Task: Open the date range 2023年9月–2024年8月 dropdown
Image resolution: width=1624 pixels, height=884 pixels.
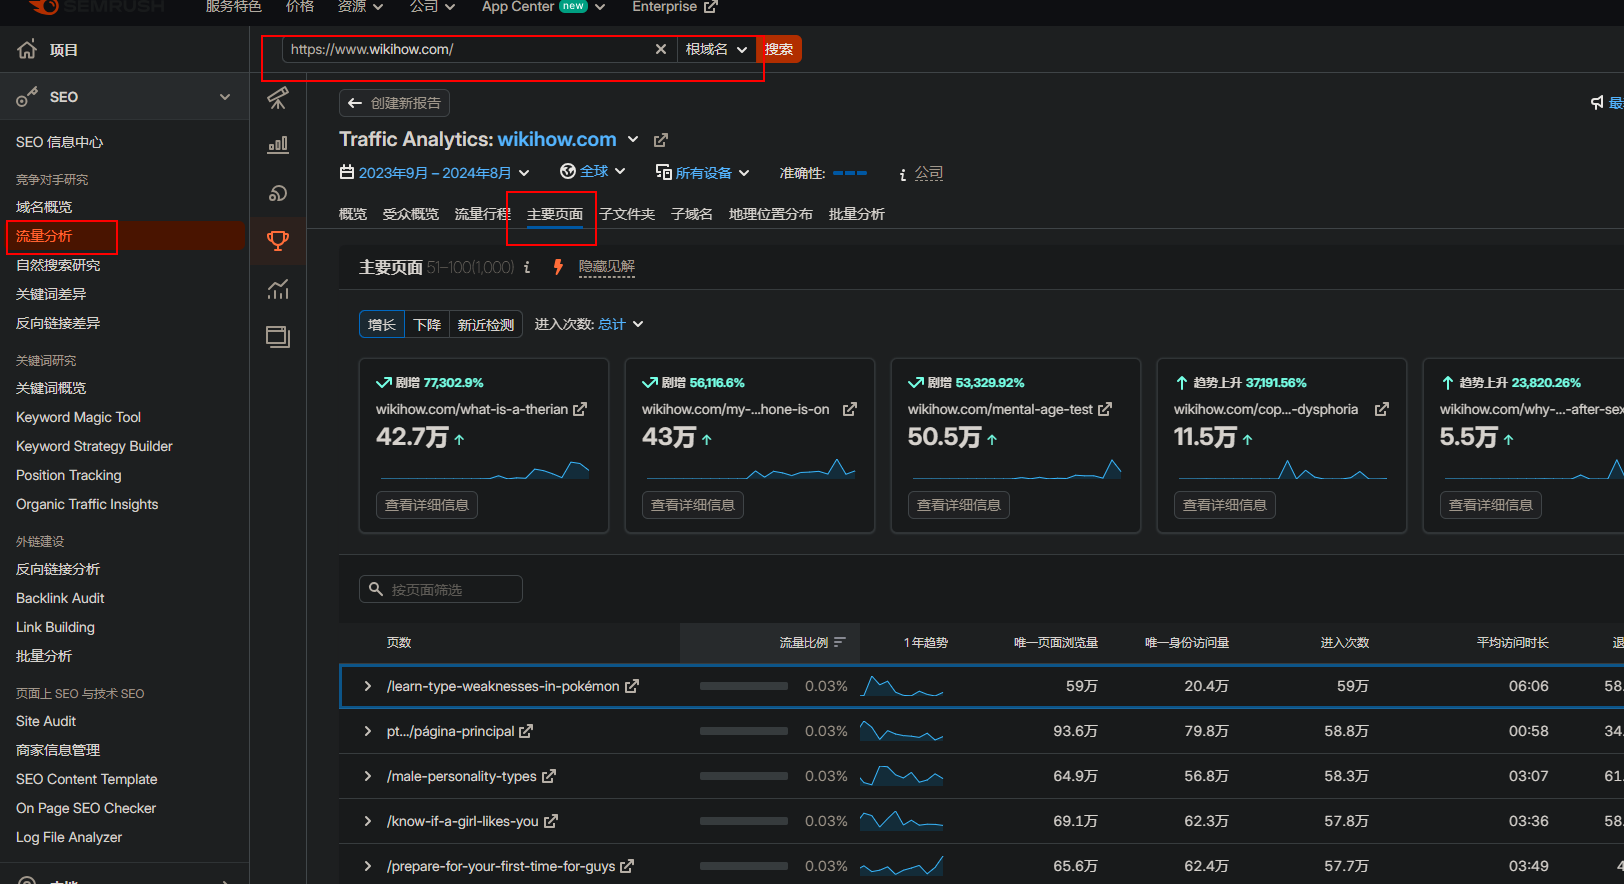Action: (435, 173)
